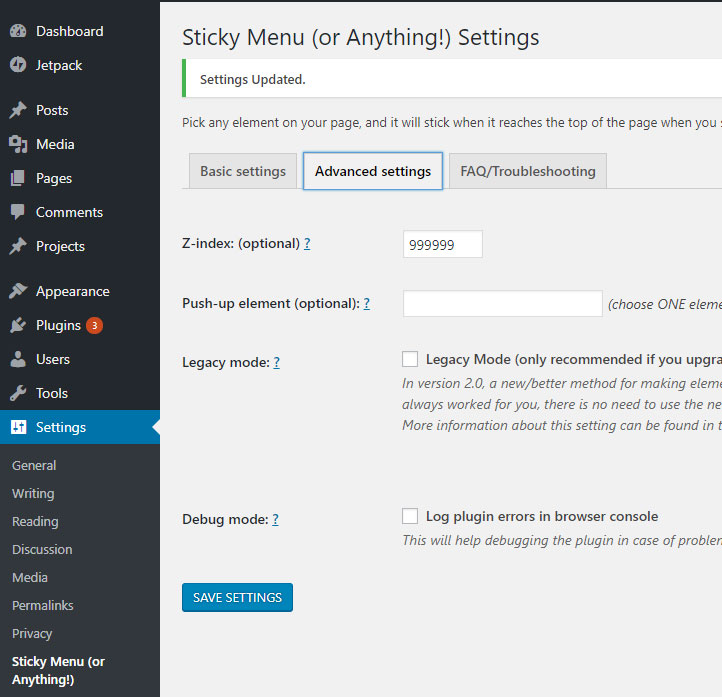Open Media under the Settings submenu
The width and height of the screenshot is (722, 697).
[30, 577]
